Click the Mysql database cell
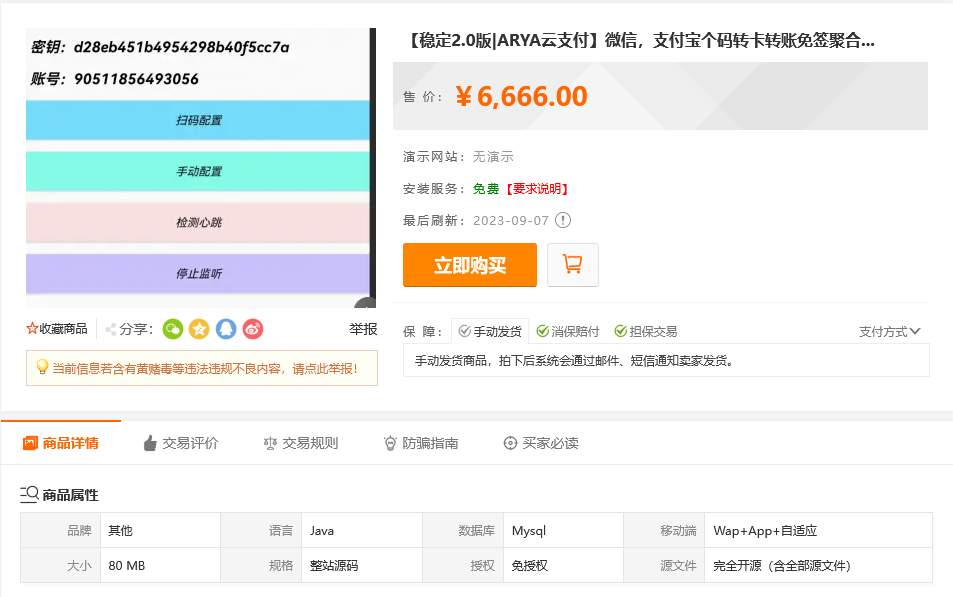 [563, 531]
